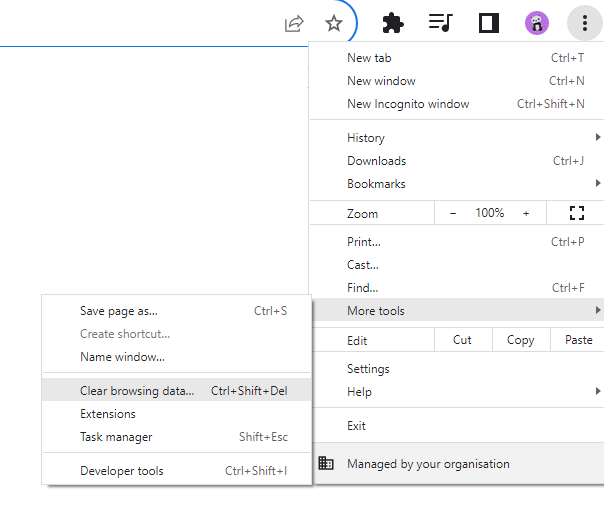Toggle the side panel icon
Viewport: 604px width, 511px height.
(x=489, y=23)
